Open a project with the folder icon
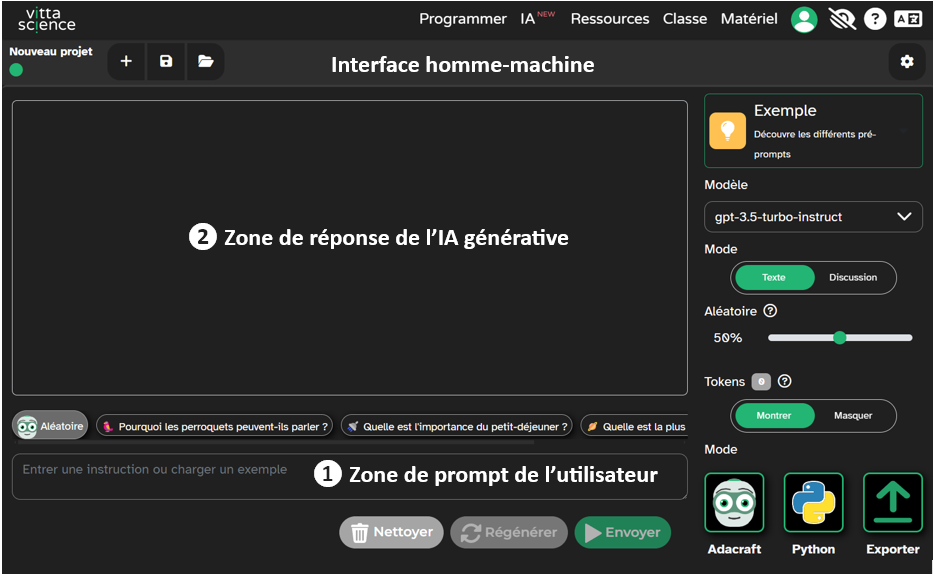The image size is (935, 575). tap(206, 62)
